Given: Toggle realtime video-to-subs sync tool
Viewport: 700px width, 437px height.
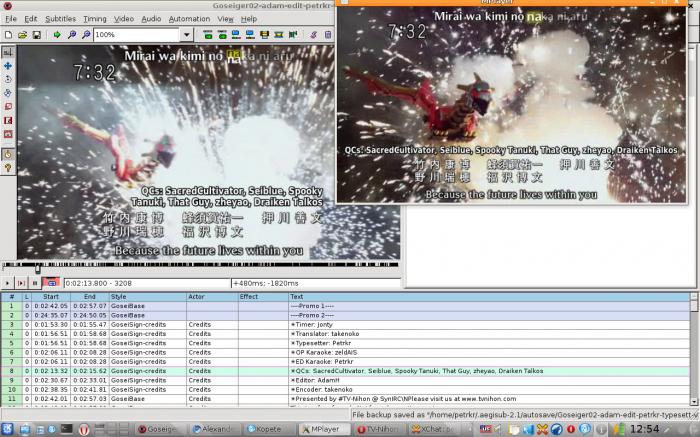Looking at the screenshot, I should pos(8,154).
